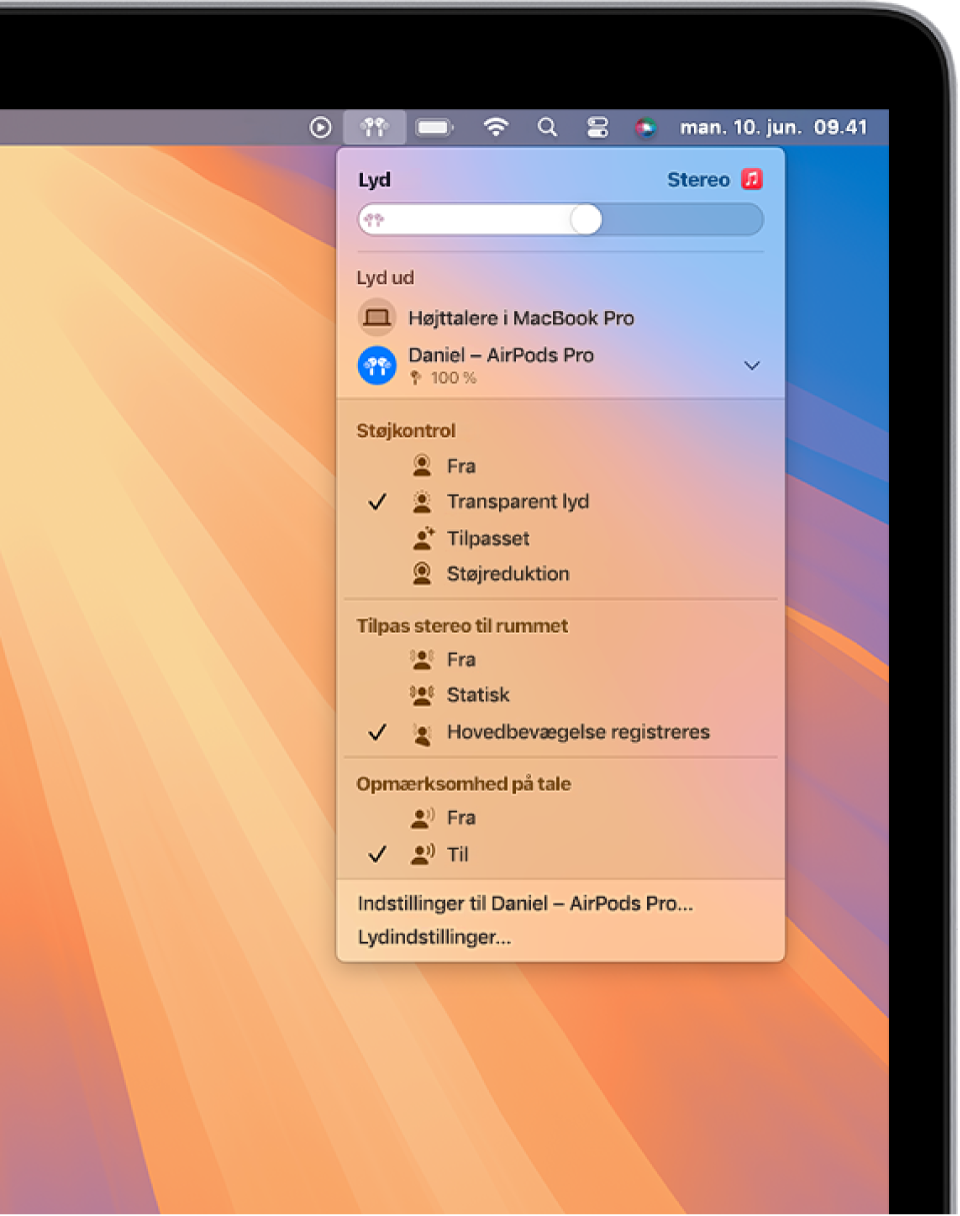
Task: Click the AirPods icon inside volume slider
Action: tap(374, 219)
